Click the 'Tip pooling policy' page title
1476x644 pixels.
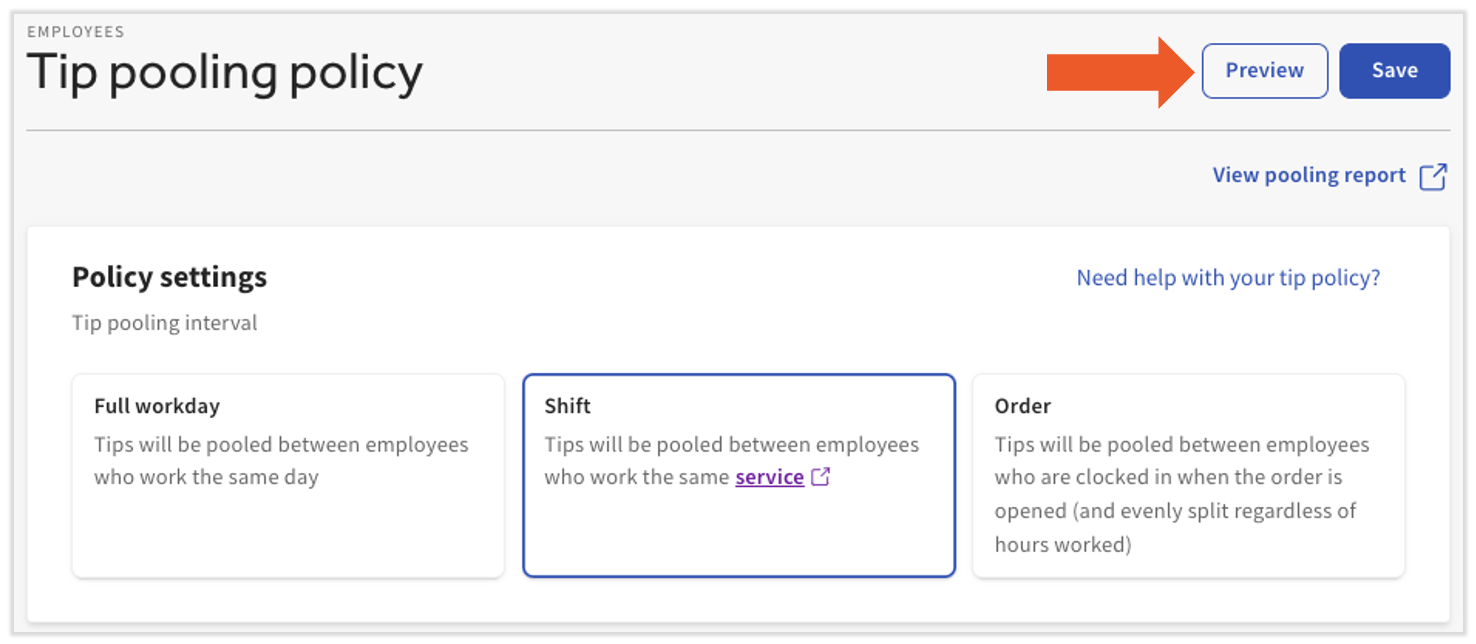225,73
